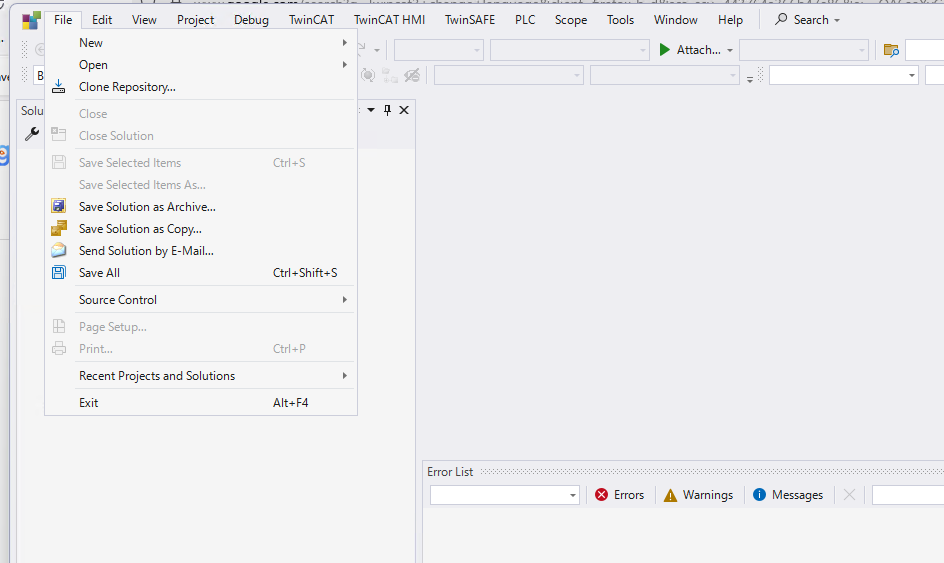Click the Clone Repository download icon
Screen dimensions: 944x563
point(59,87)
